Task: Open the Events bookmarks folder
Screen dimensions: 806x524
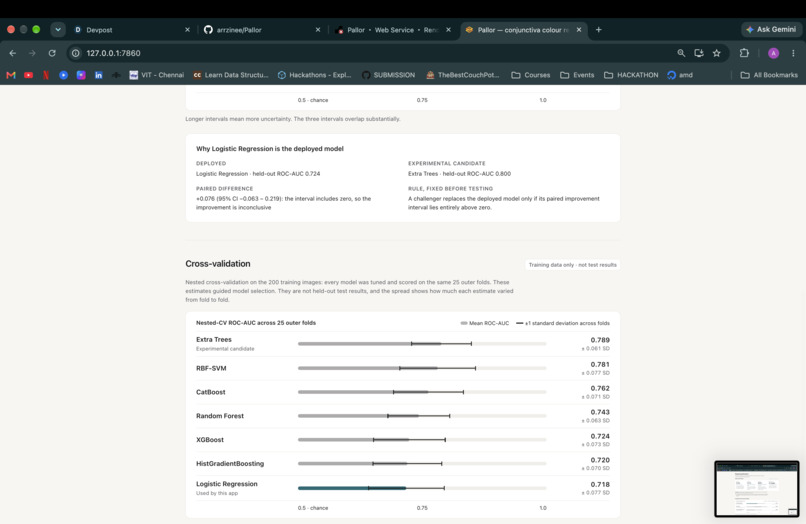Action: [577, 75]
